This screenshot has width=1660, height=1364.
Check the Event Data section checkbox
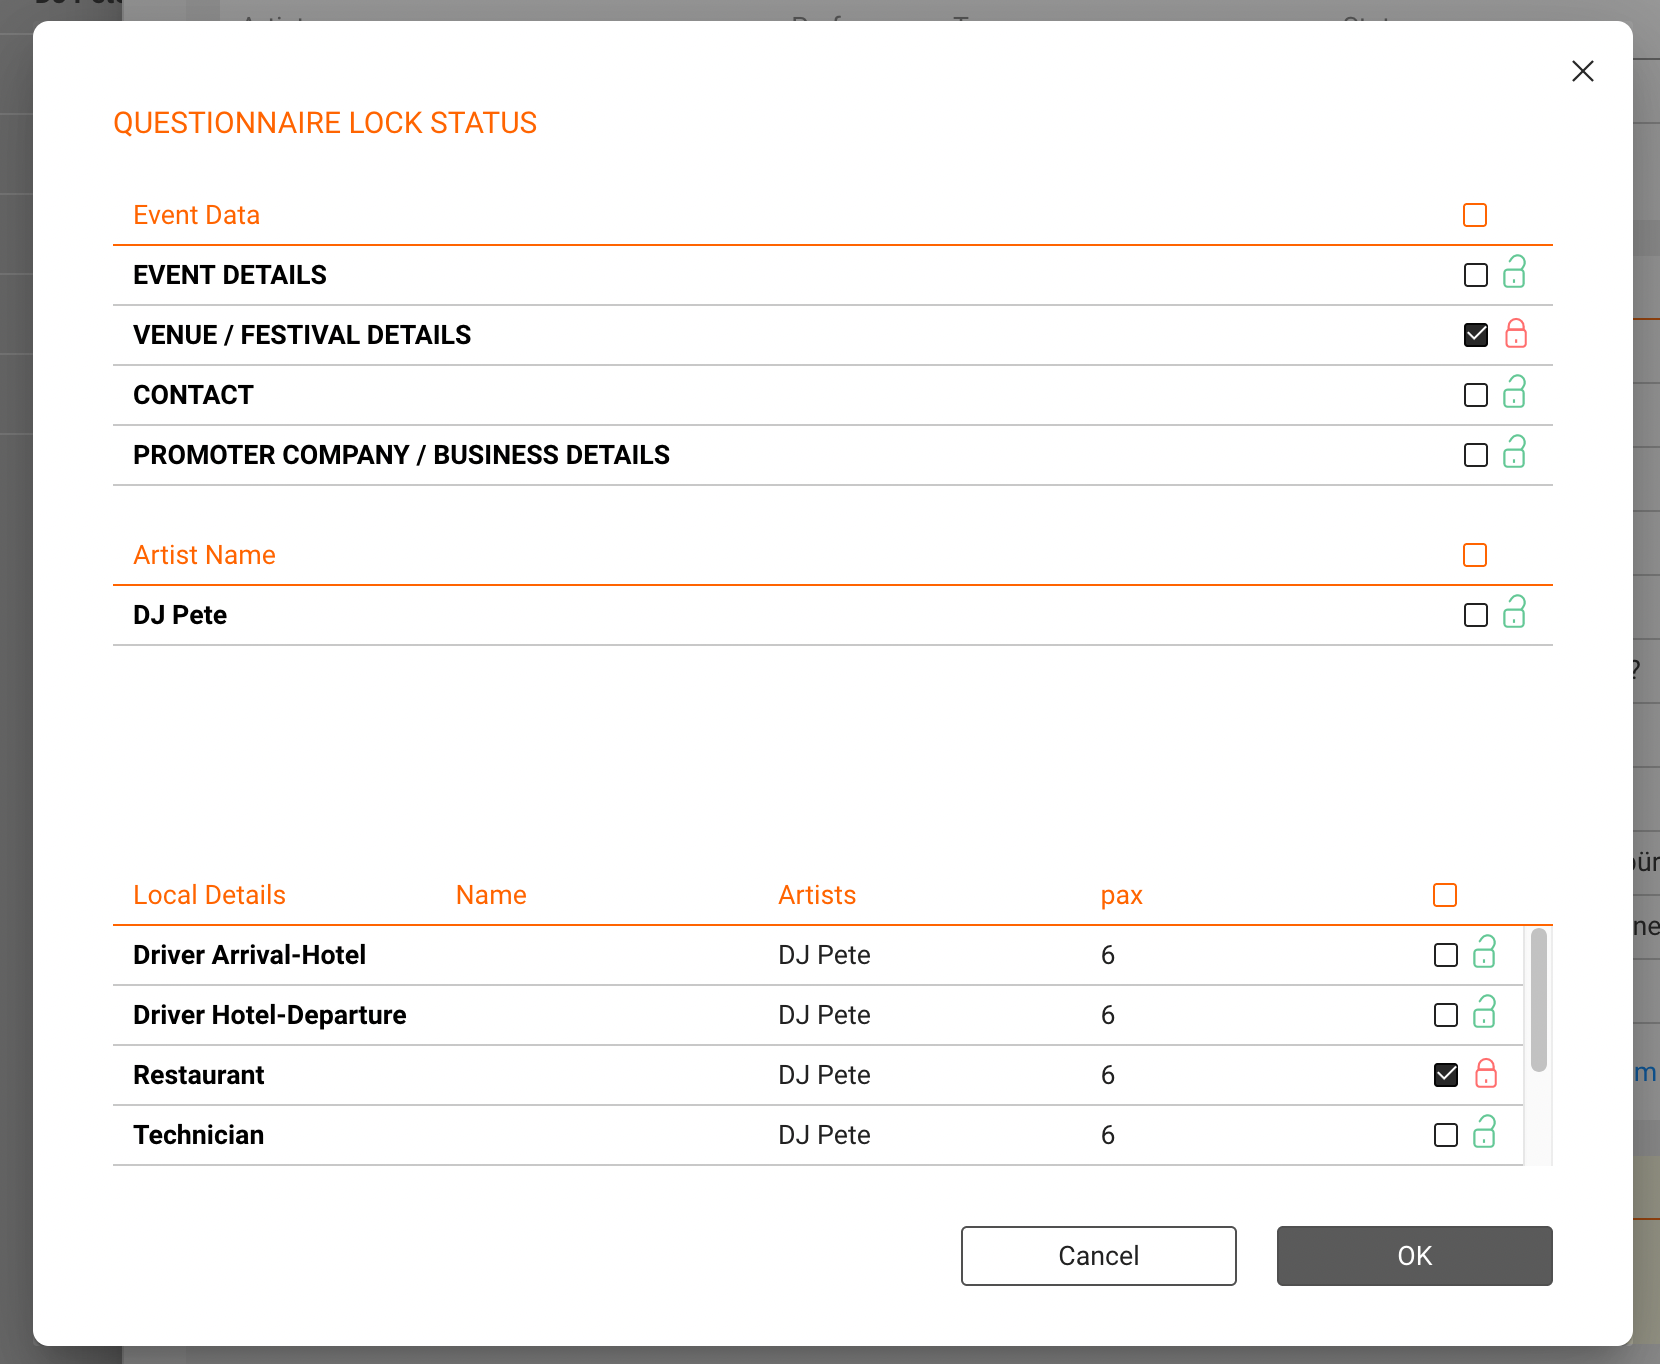pos(1475,214)
